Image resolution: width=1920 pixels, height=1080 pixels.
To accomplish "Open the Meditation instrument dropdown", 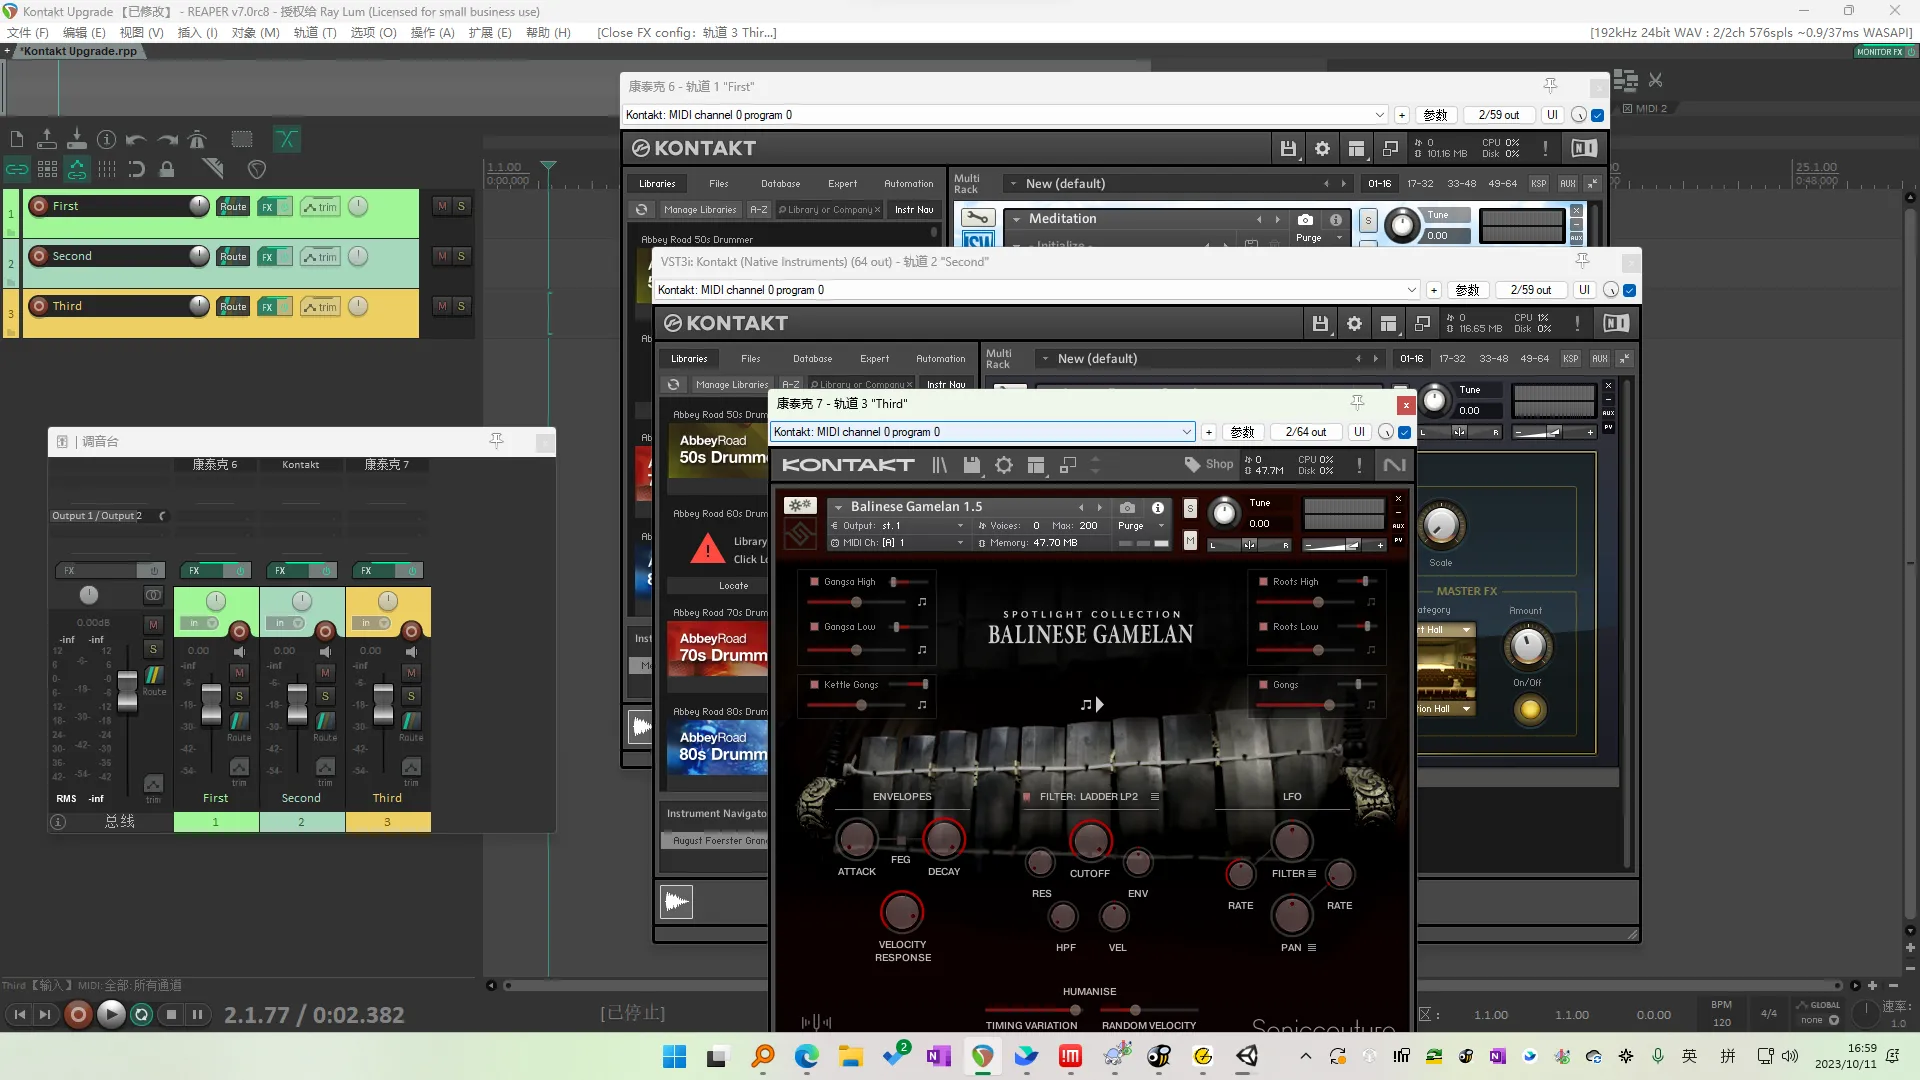I will click(x=1017, y=219).
